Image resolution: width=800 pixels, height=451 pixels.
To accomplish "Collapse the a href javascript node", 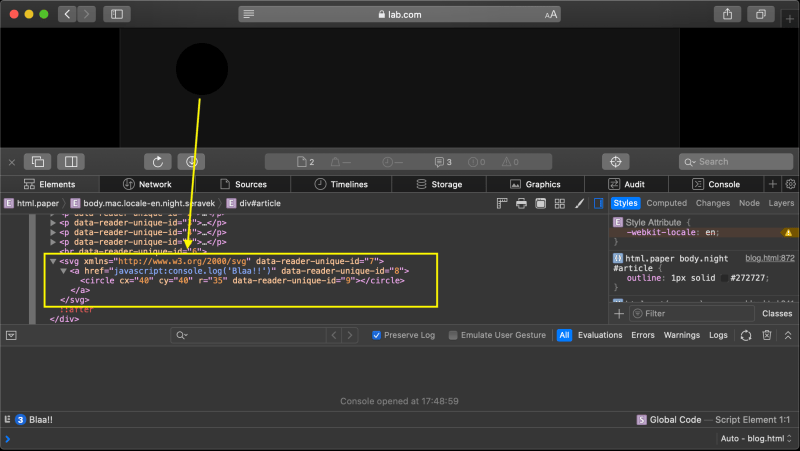I will (63, 271).
